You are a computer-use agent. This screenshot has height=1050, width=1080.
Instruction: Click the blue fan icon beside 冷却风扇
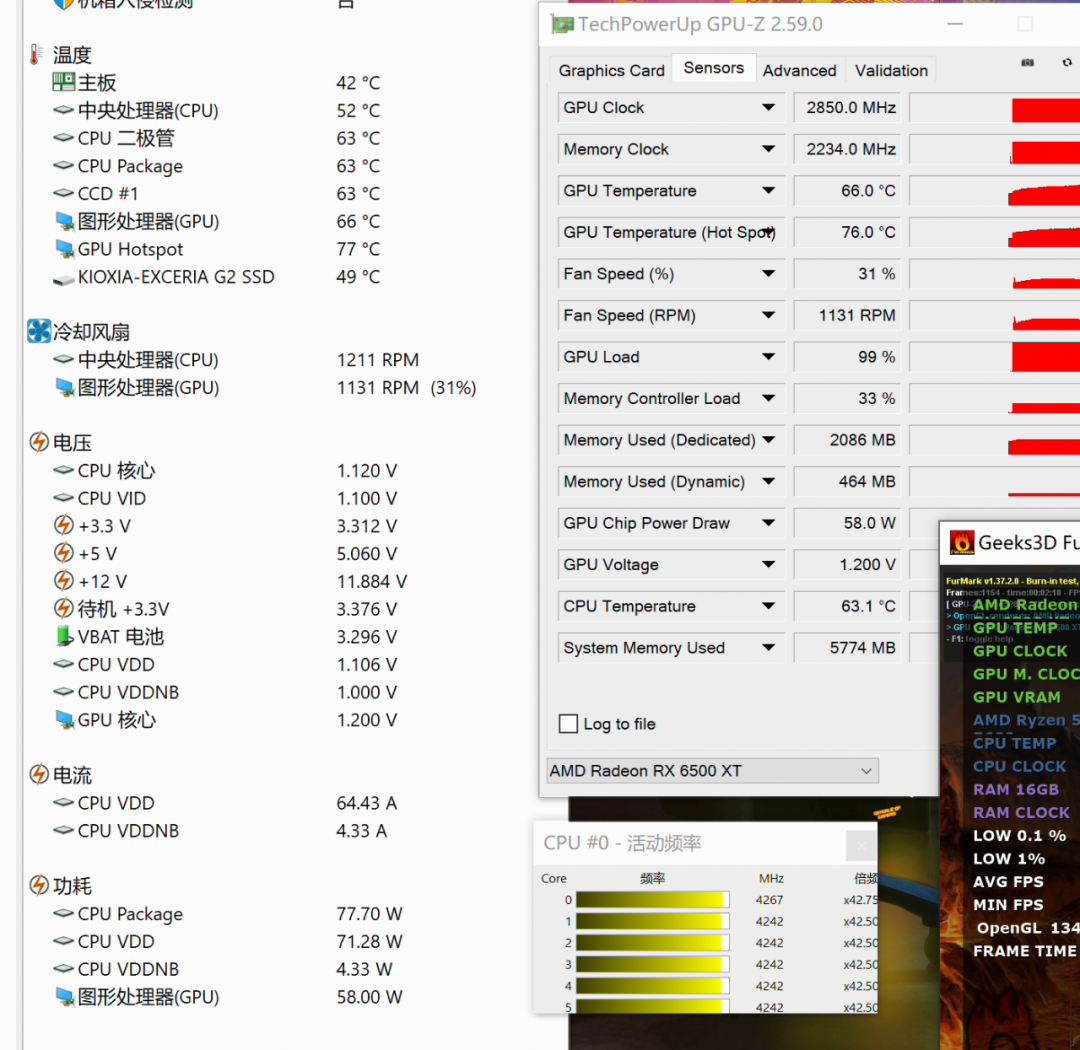tap(39, 331)
